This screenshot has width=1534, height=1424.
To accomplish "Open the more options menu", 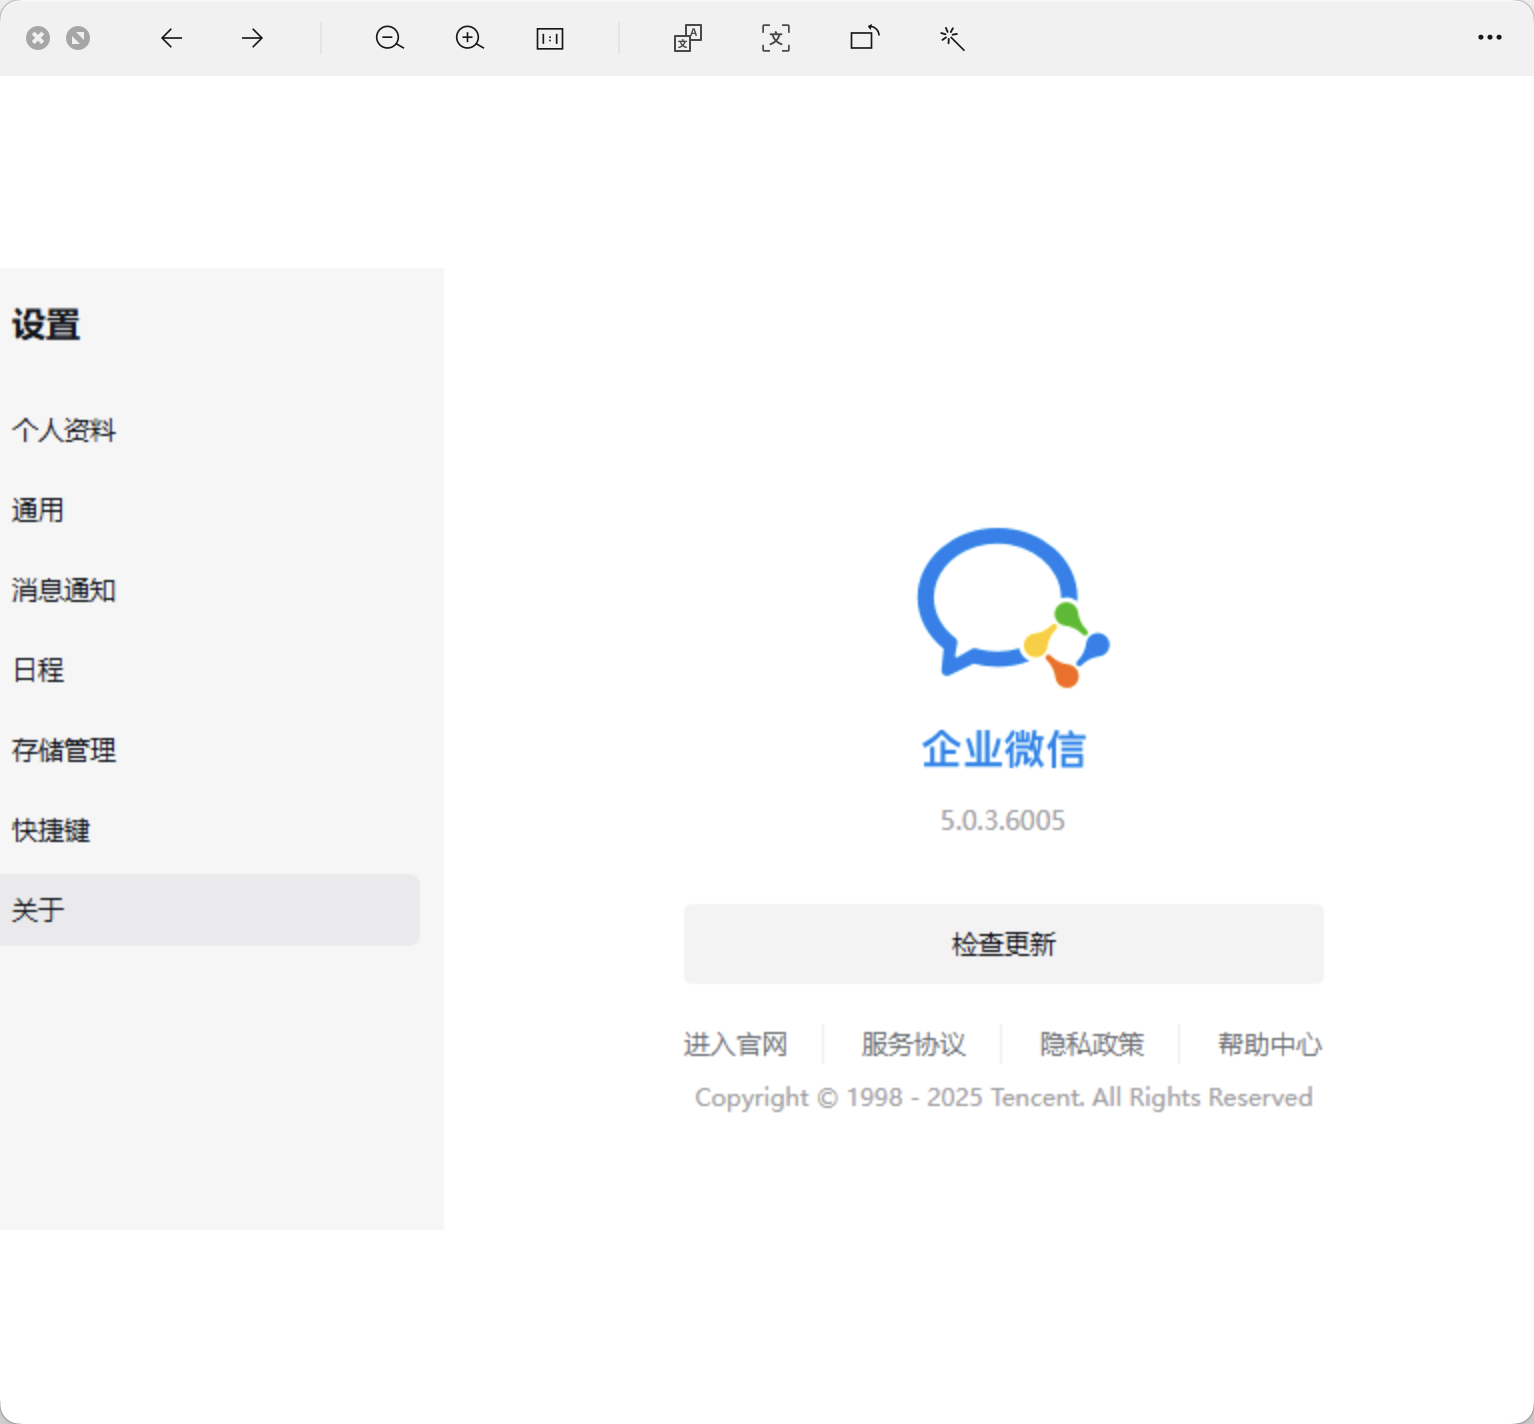I will click(1490, 38).
